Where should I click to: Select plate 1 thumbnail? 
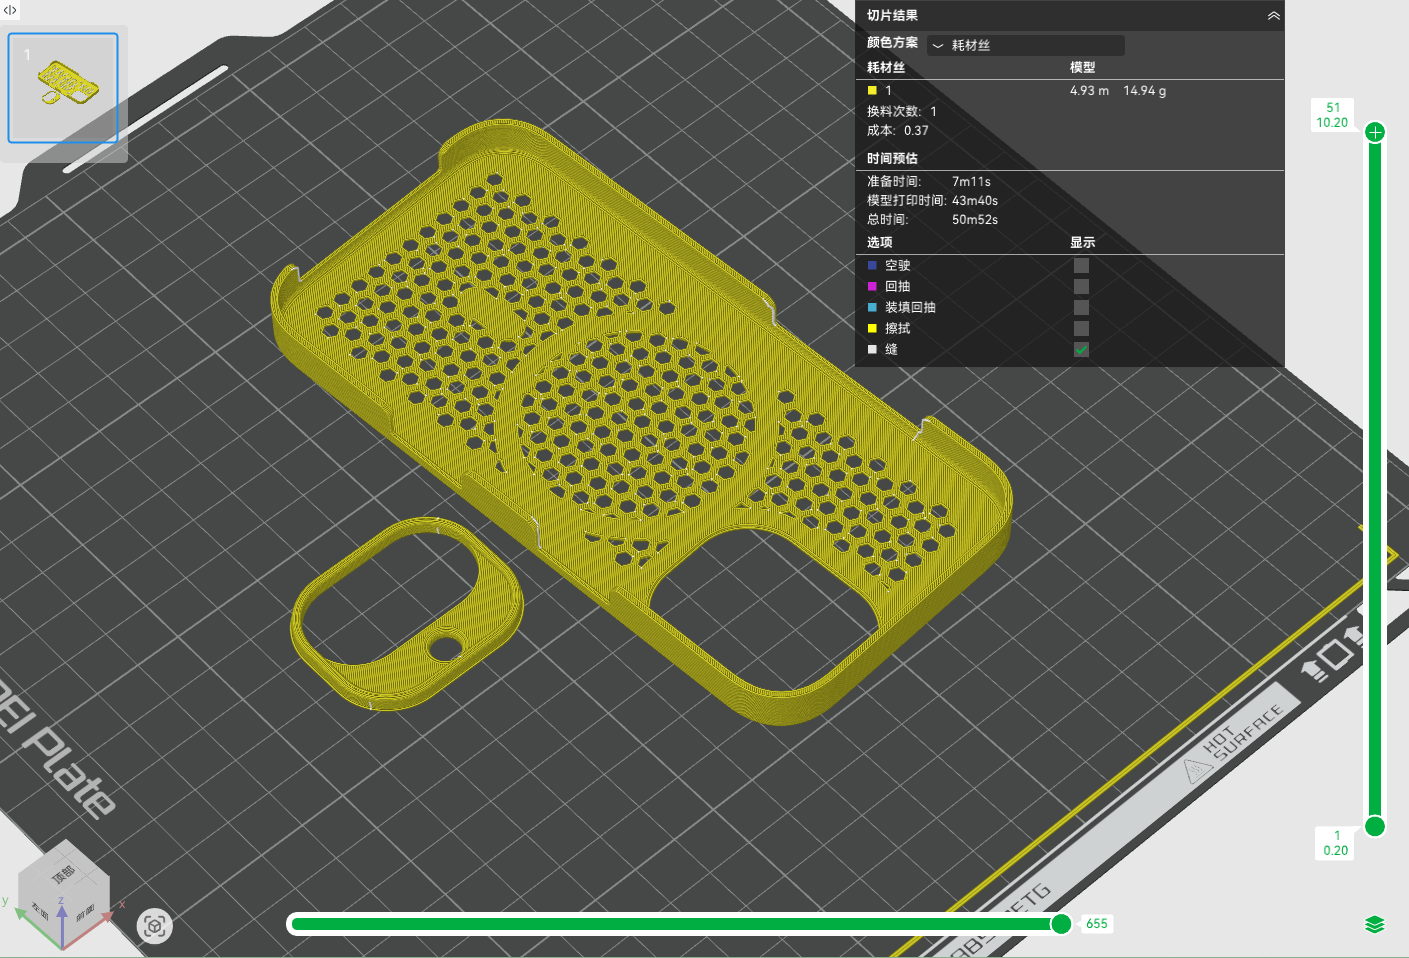coord(63,88)
